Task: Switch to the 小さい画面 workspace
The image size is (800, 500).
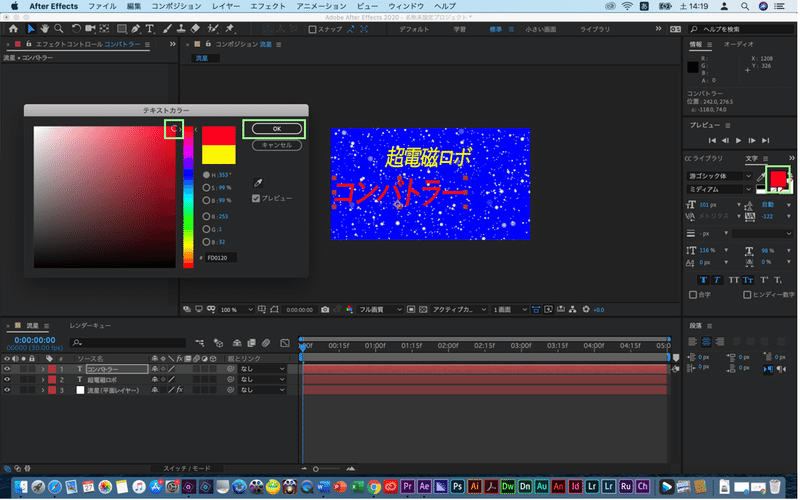Action: coord(540,30)
